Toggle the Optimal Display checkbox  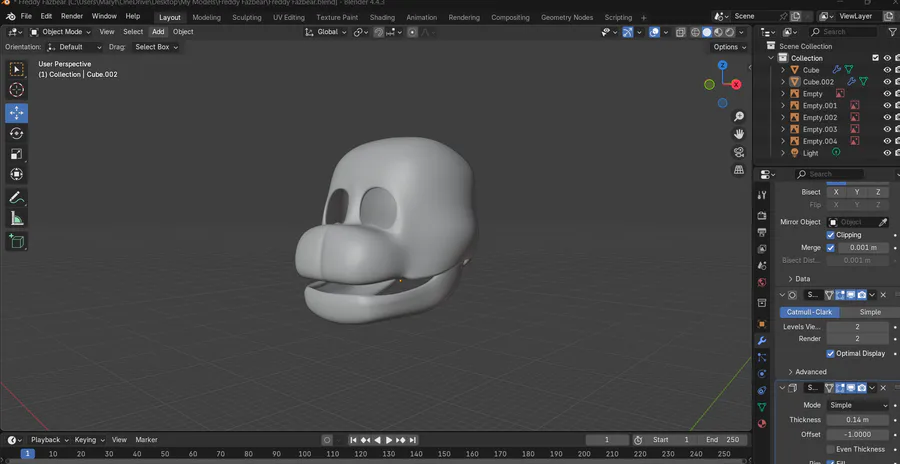tap(831, 353)
